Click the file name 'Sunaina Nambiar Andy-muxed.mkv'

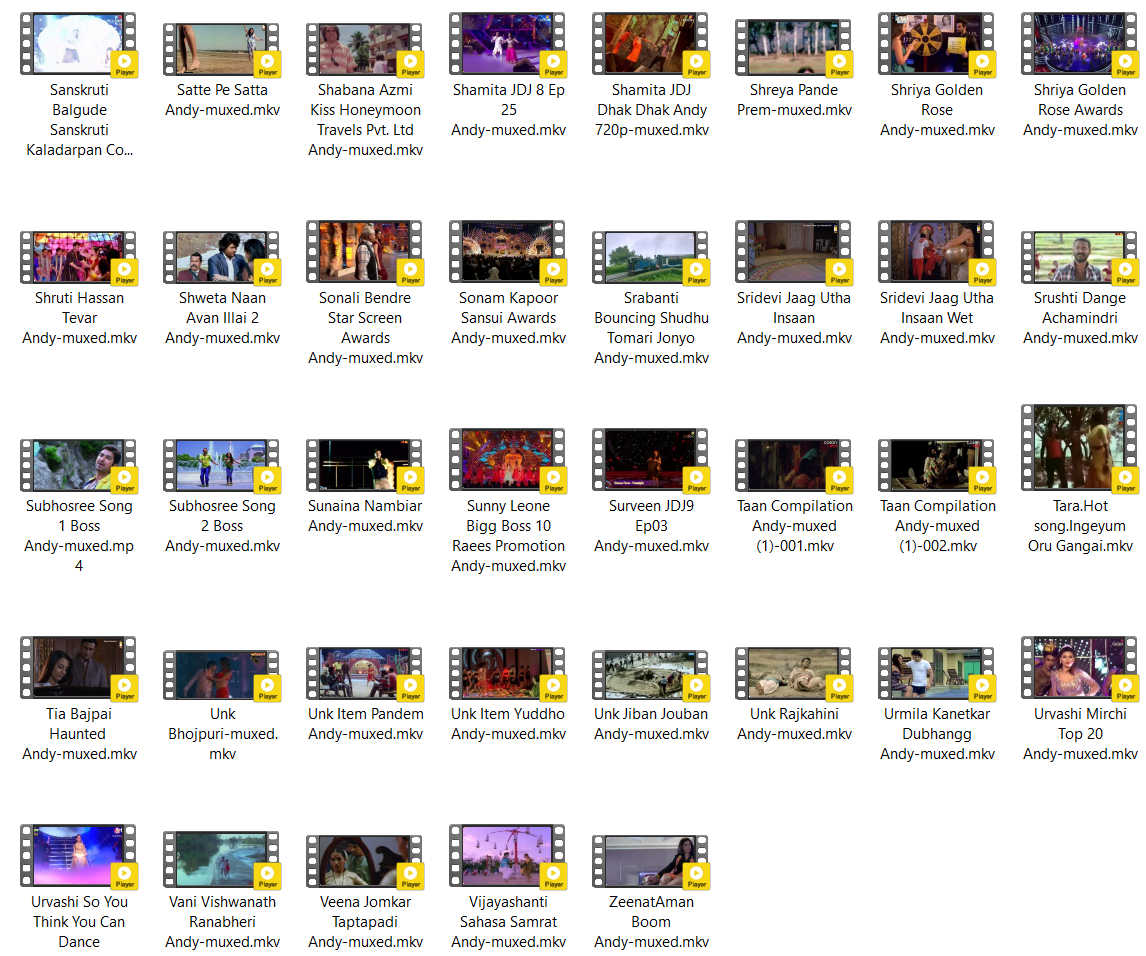coord(365,516)
